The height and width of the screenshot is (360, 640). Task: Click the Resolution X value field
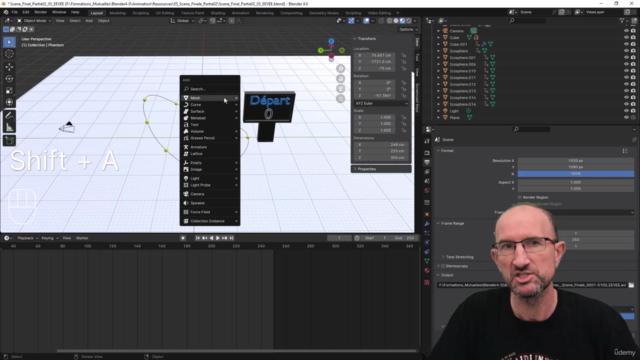(576, 160)
